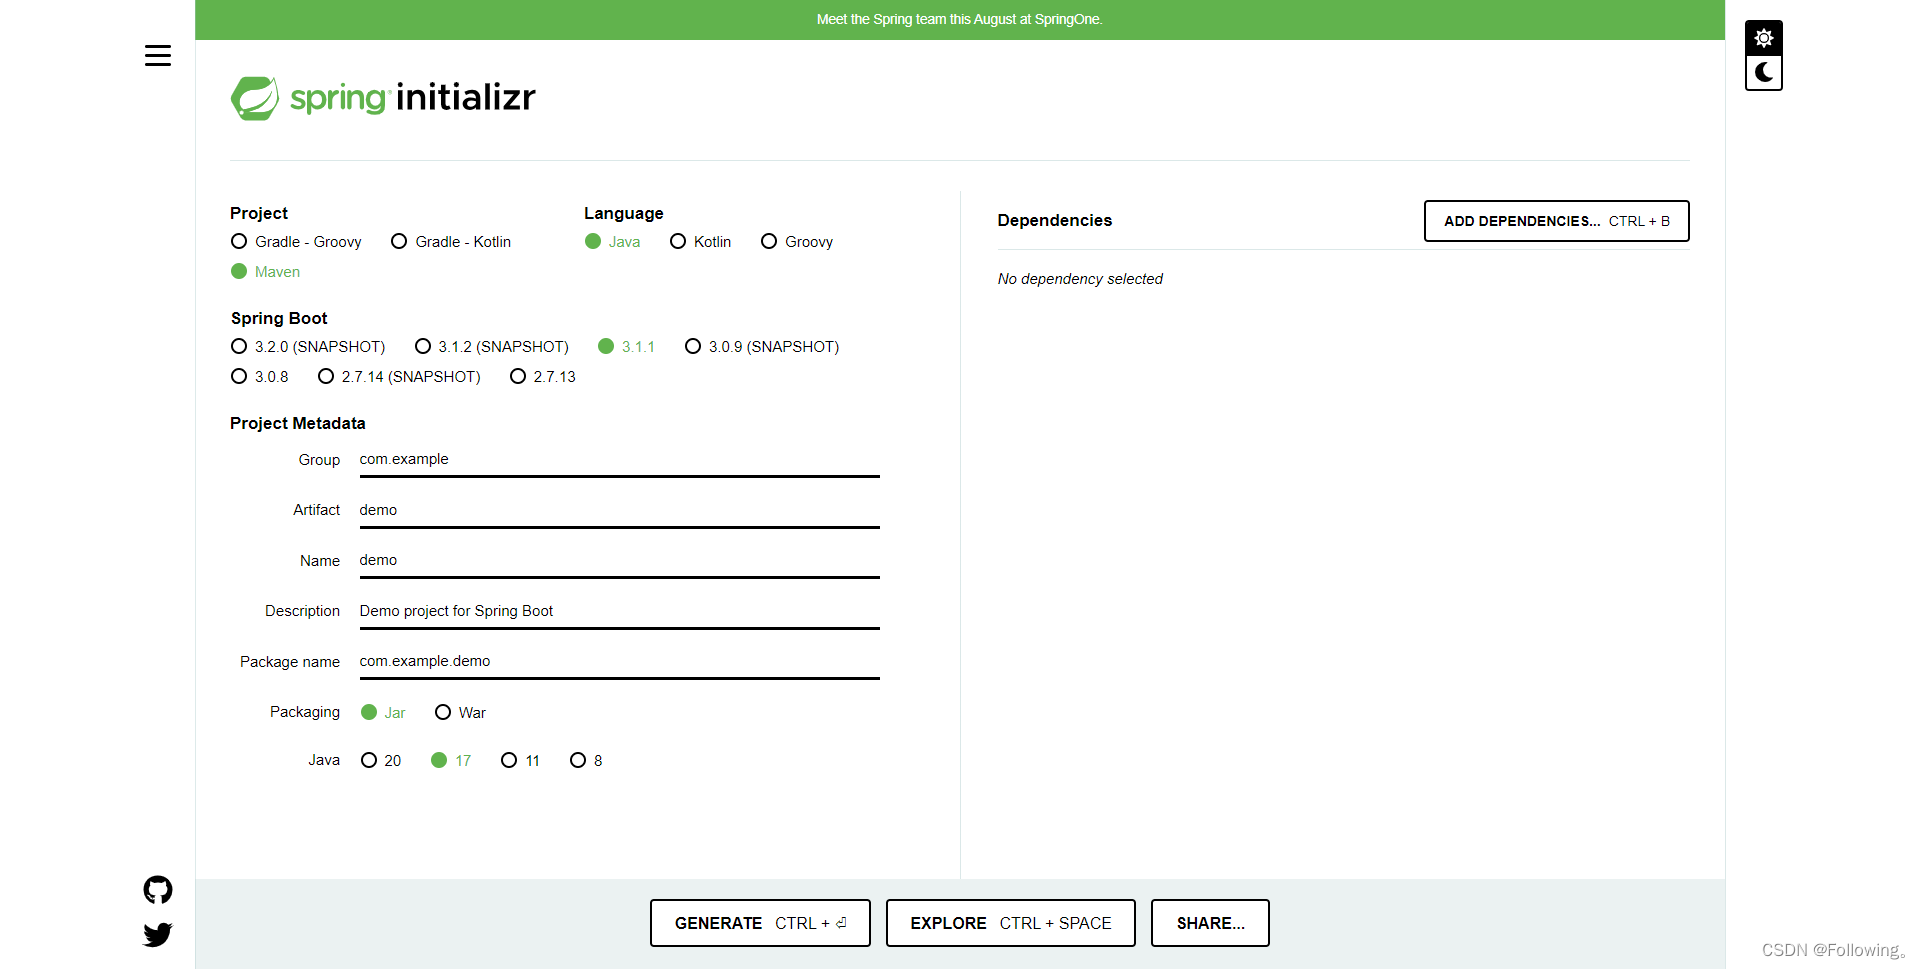Choose Jar packaging
The height and width of the screenshot is (969, 1920).
pyautogui.click(x=383, y=713)
